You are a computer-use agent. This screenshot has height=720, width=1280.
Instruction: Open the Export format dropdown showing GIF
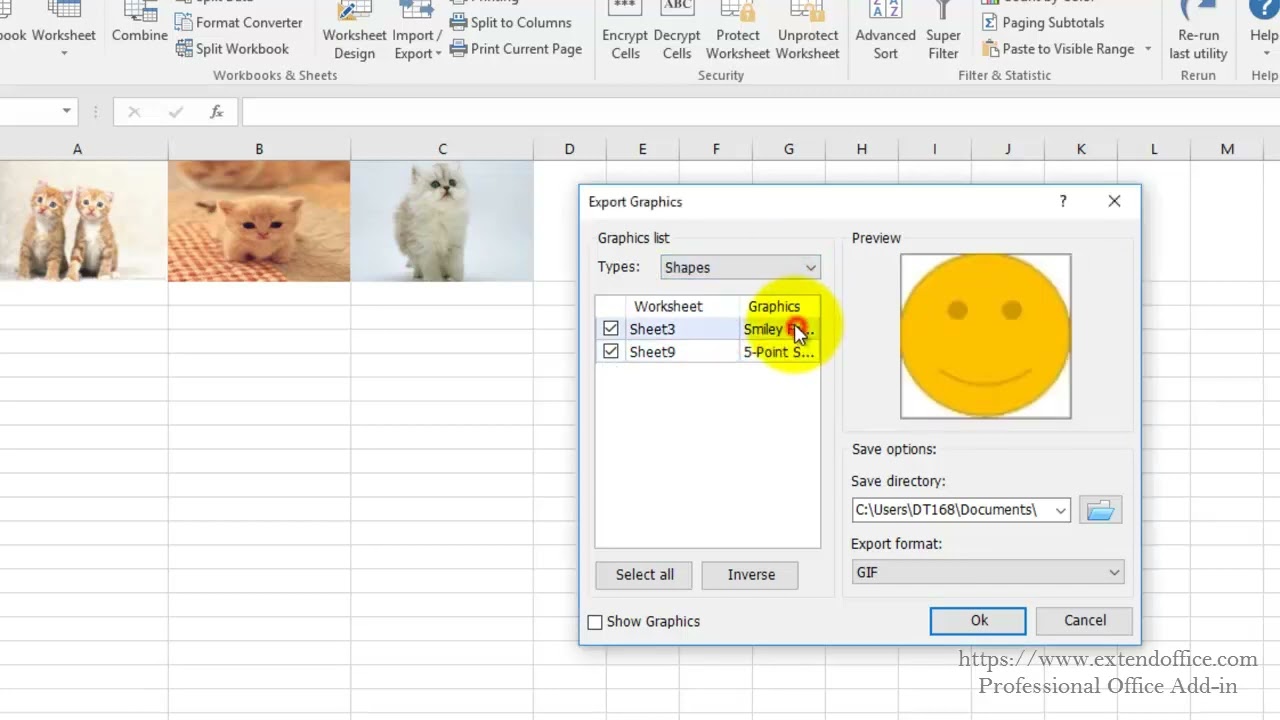(988, 572)
